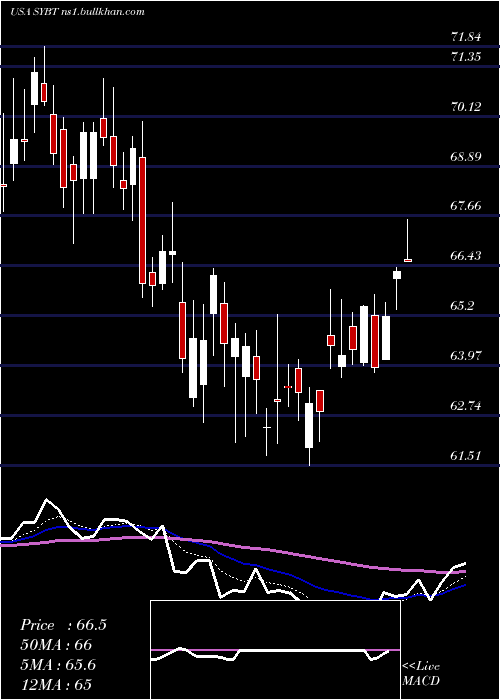The height and width of the screenshot is (700, 500).
Task: Click the 71.35 price level label
Action: point(467,57)
